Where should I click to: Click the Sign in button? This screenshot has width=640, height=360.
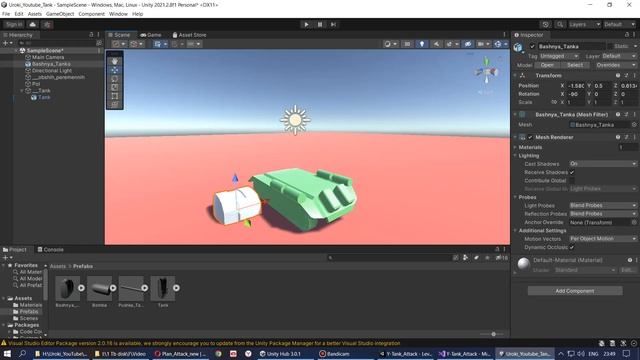[x=14, y=24]
